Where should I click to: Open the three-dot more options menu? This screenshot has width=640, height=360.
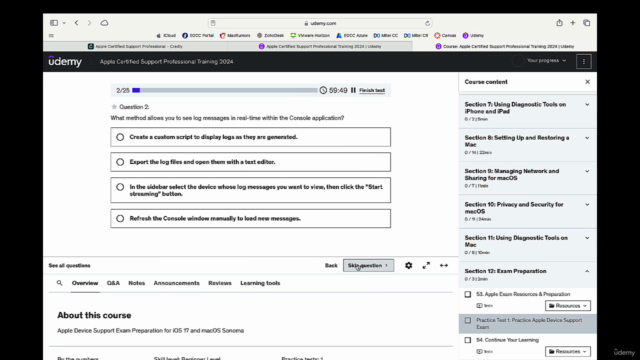coord(584,62)
